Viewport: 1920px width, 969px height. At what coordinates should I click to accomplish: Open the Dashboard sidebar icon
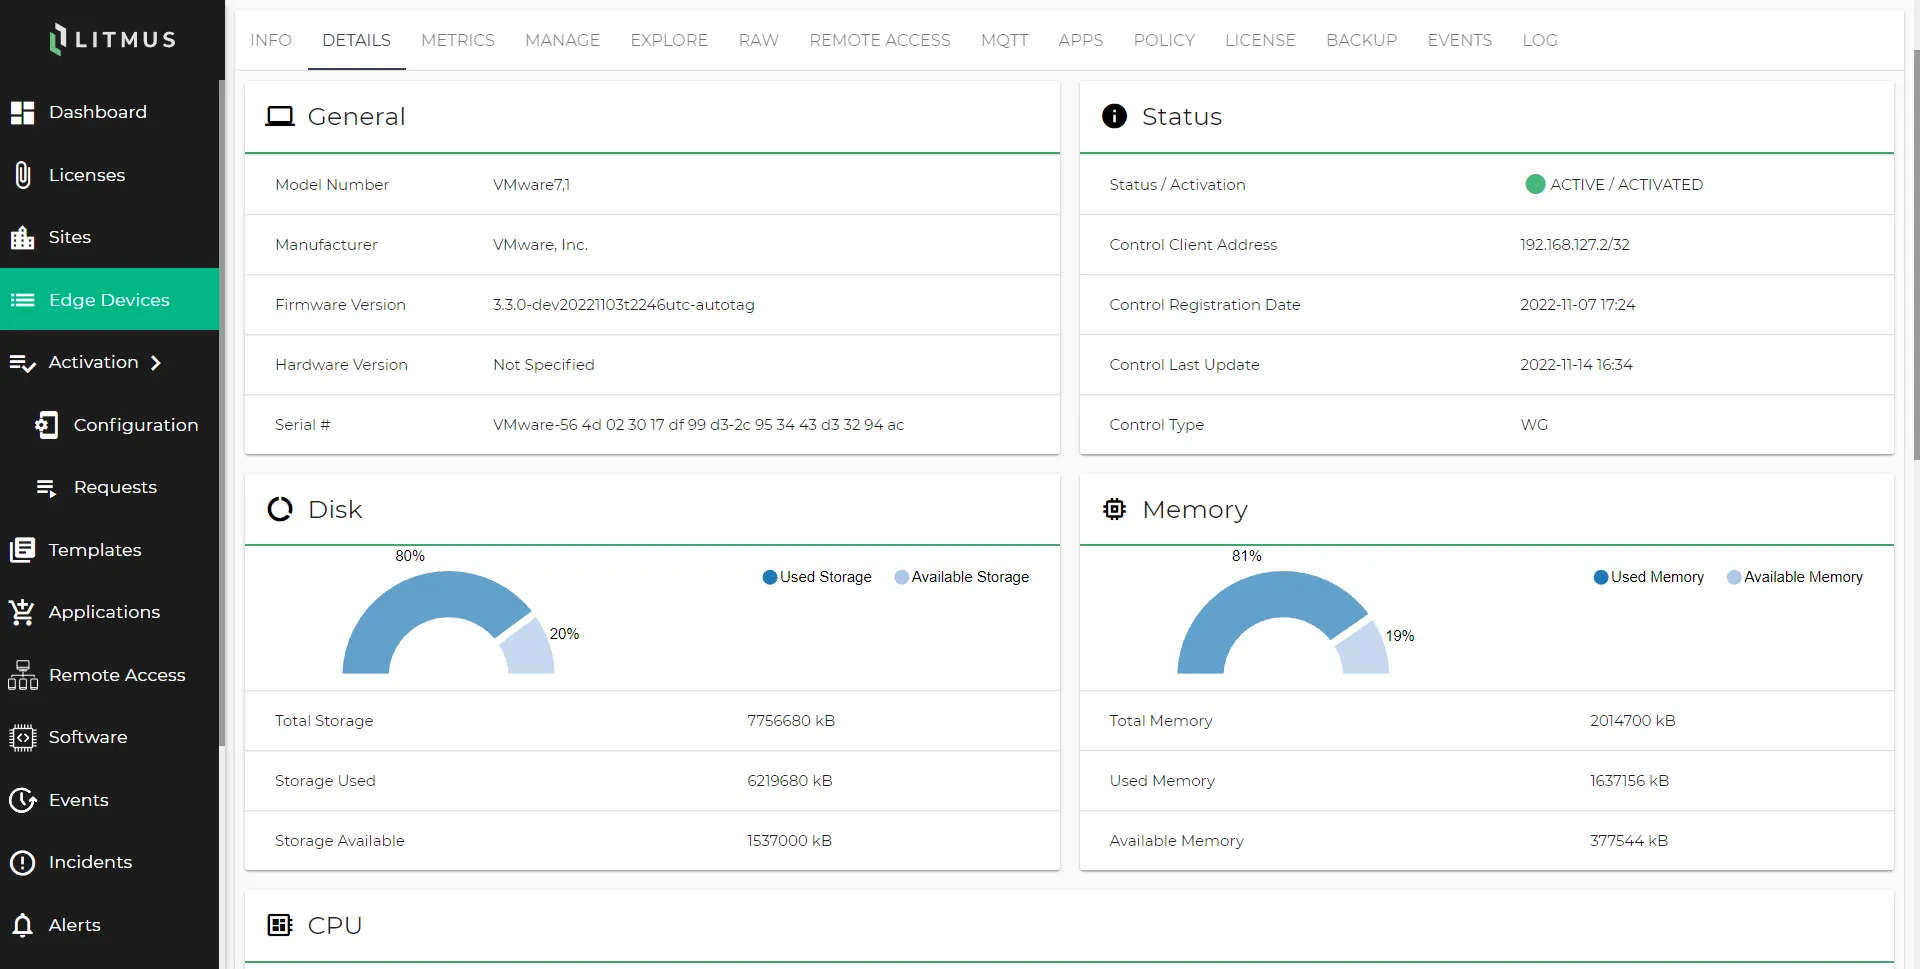click(x=22, y=113)
